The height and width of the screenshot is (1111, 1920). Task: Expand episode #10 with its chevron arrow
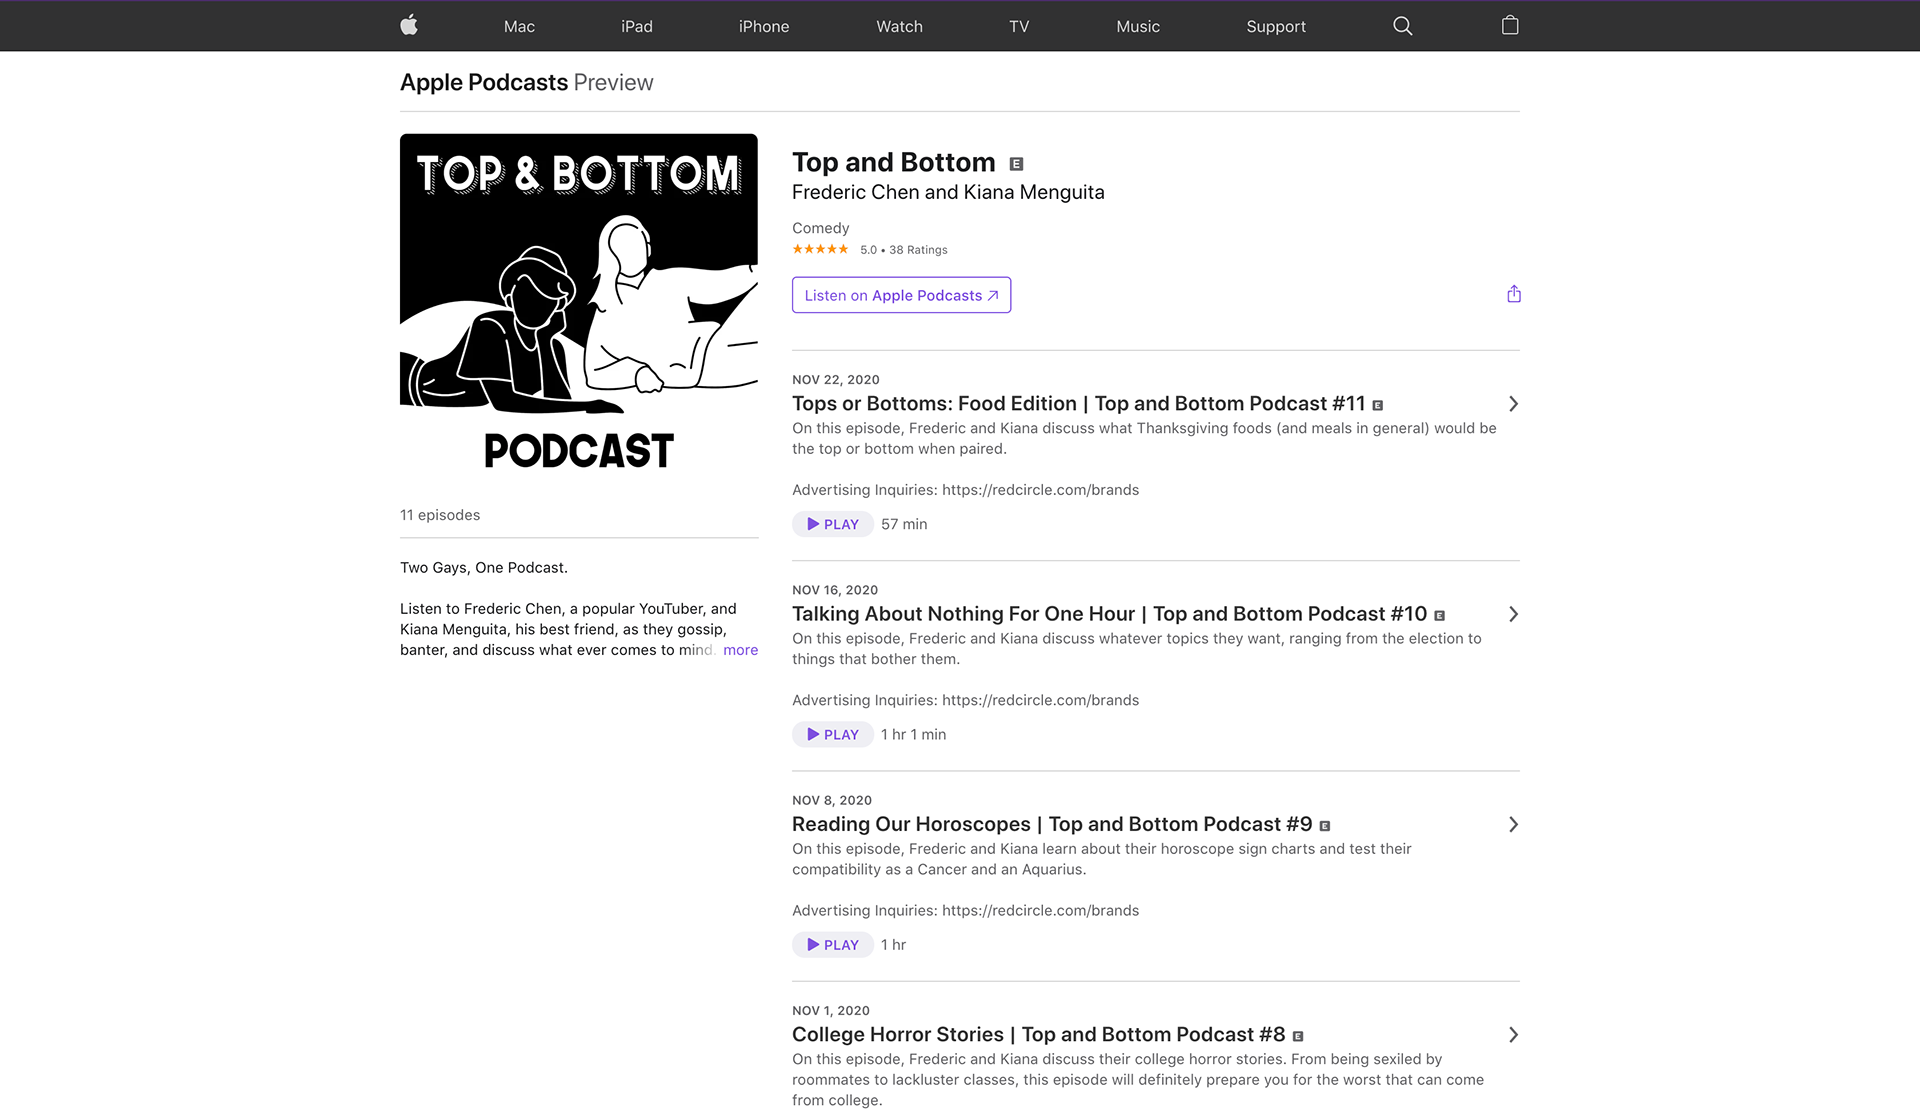coord(1513,614)
